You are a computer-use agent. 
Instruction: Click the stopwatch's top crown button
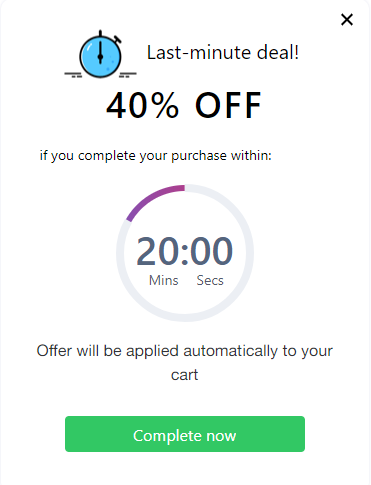coord(100,34)
